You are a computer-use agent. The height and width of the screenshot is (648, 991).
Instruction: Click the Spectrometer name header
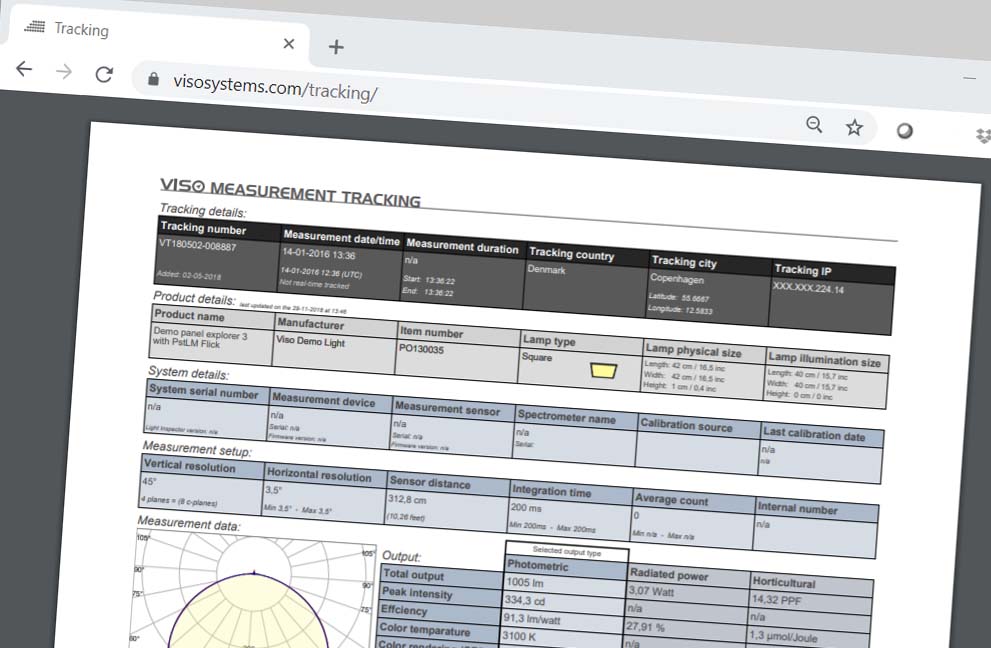pos(566,417)
